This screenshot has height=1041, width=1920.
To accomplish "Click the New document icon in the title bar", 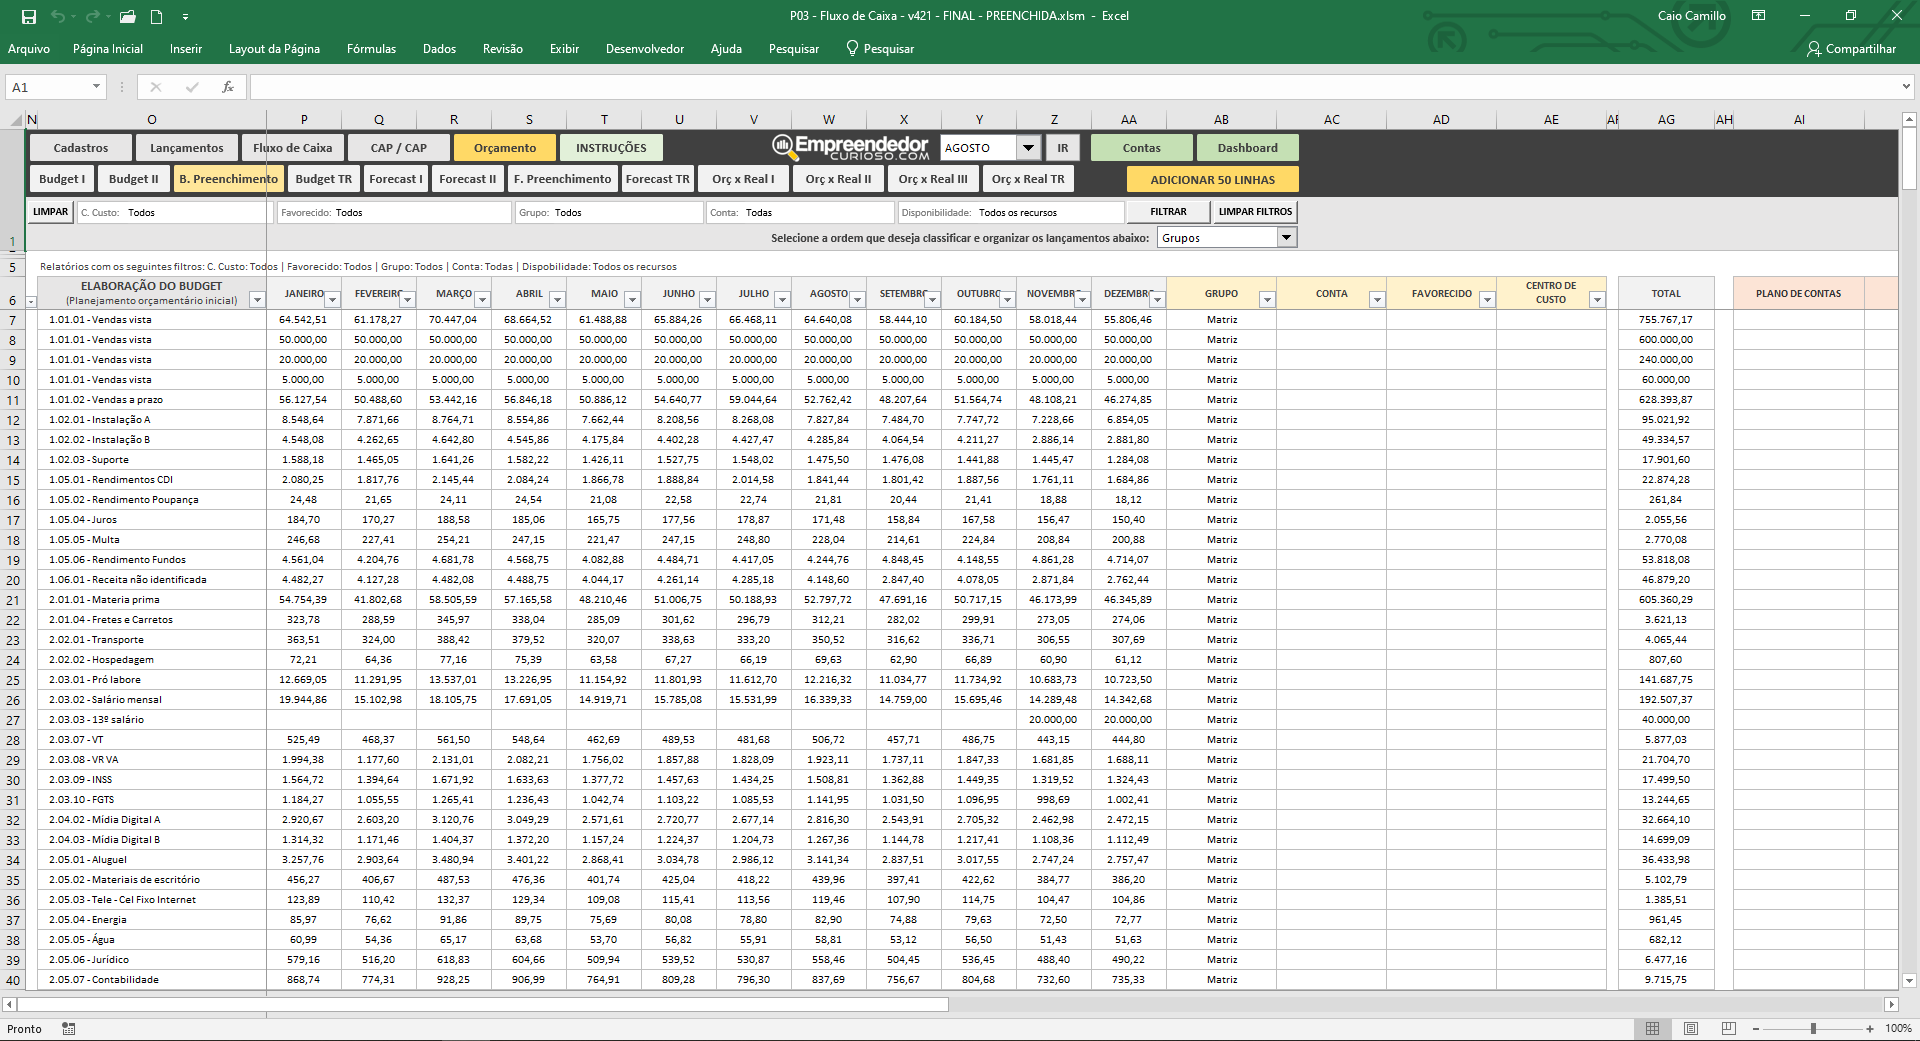I will click(x=156, y=16).
